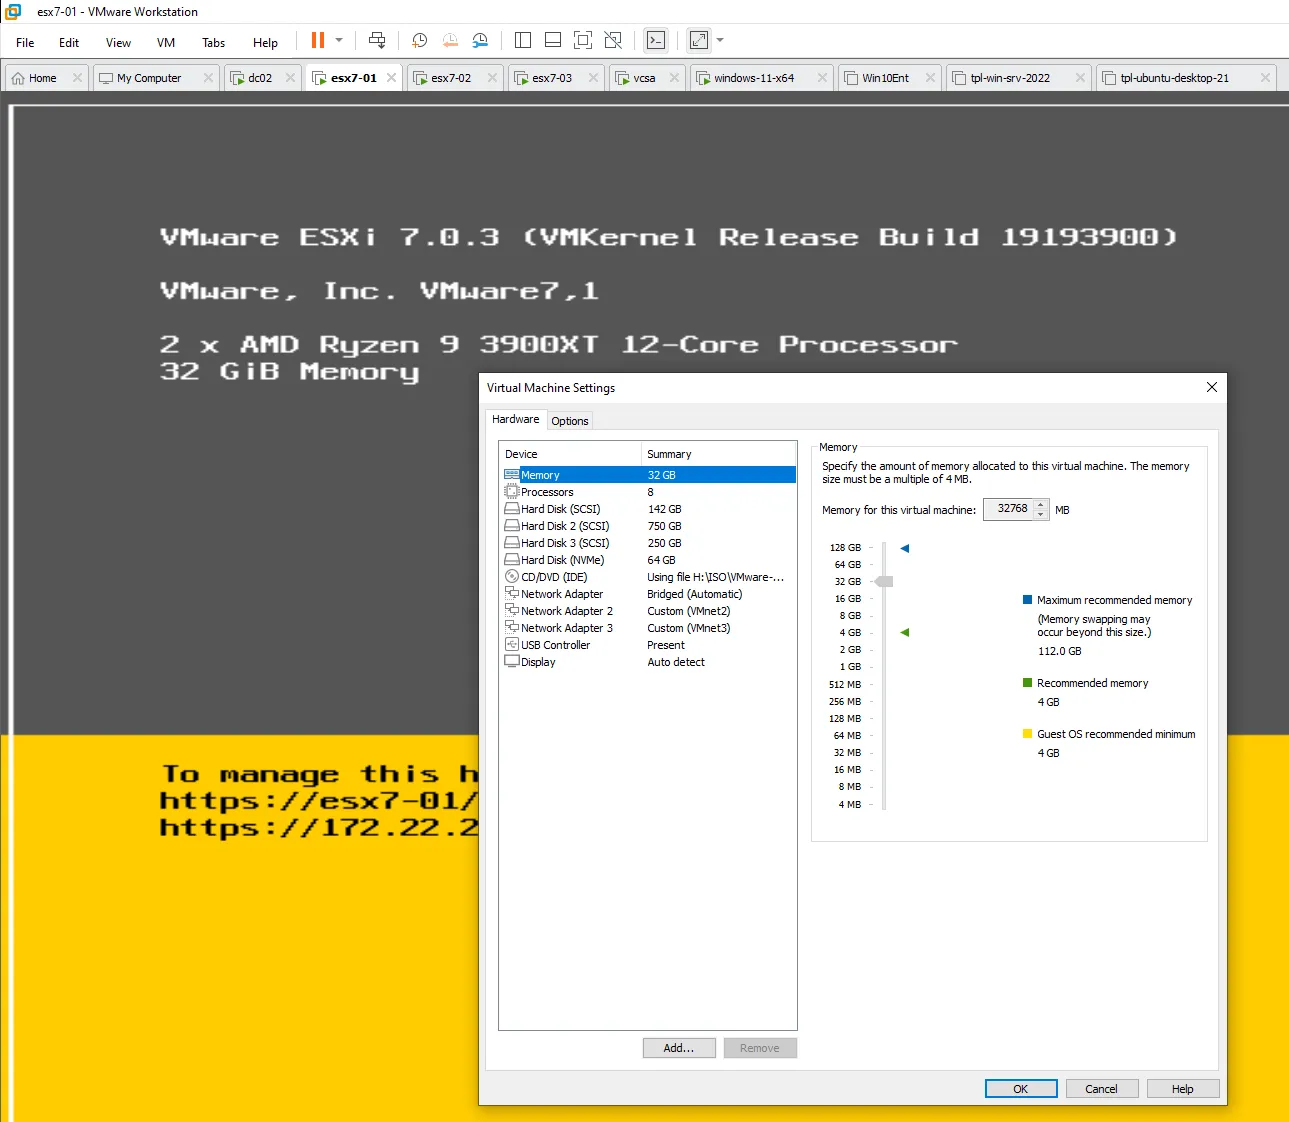Open the Help menu
1289x1122 pixels.
tap(265, 43)
